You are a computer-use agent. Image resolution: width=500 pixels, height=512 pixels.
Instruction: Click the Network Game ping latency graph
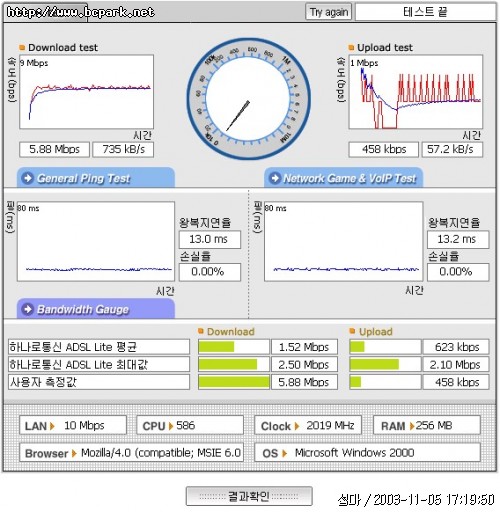[x=344, y=241]
